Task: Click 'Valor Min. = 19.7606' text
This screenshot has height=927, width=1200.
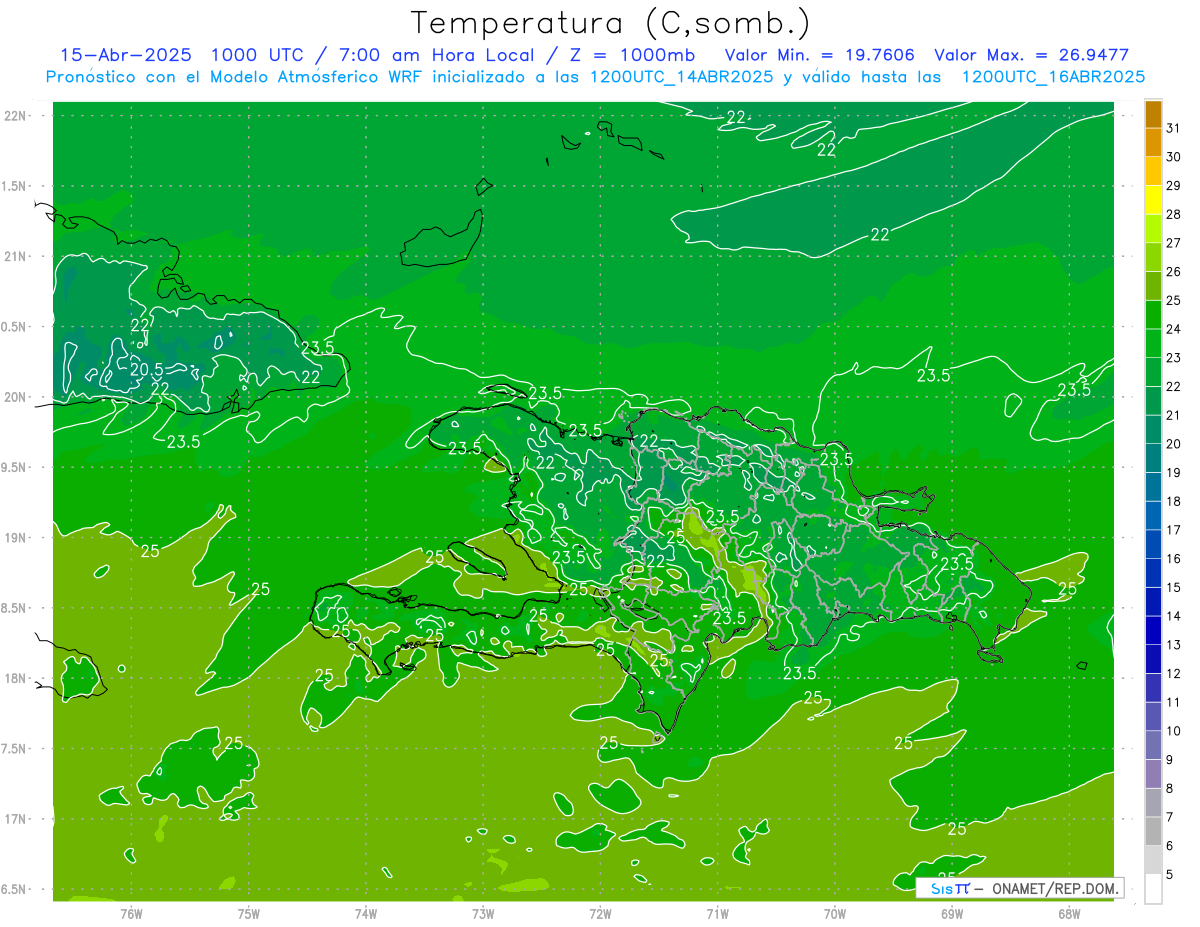Action: [820, 55]
